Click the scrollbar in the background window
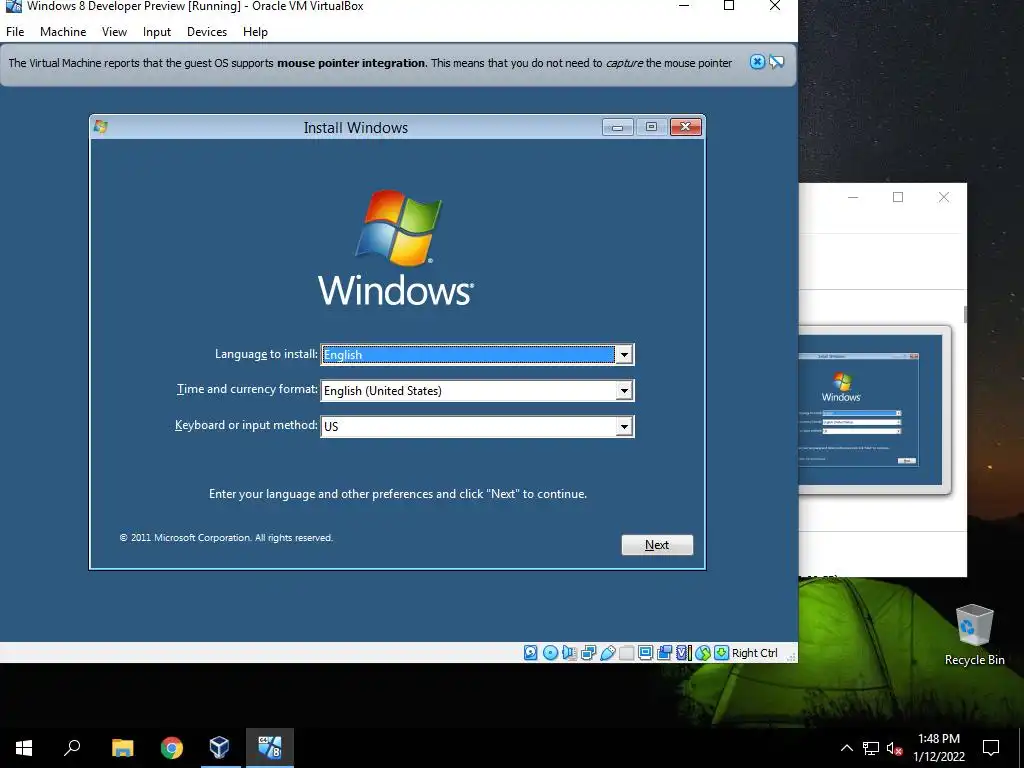Screen dimensions: 1024x768 pyautogui.click(x=965, y=313)
